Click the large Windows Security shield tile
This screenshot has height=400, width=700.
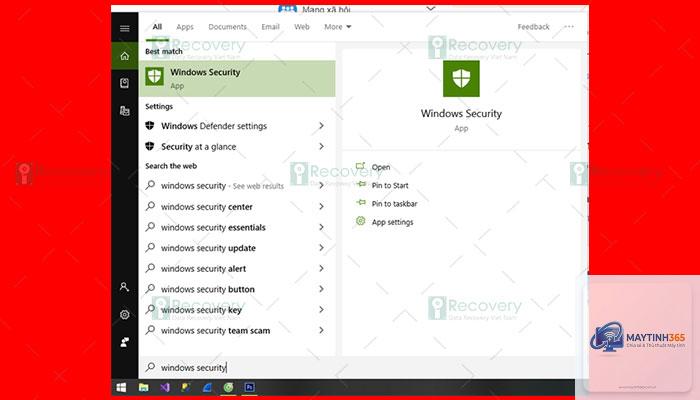click(x=461, y=79)
